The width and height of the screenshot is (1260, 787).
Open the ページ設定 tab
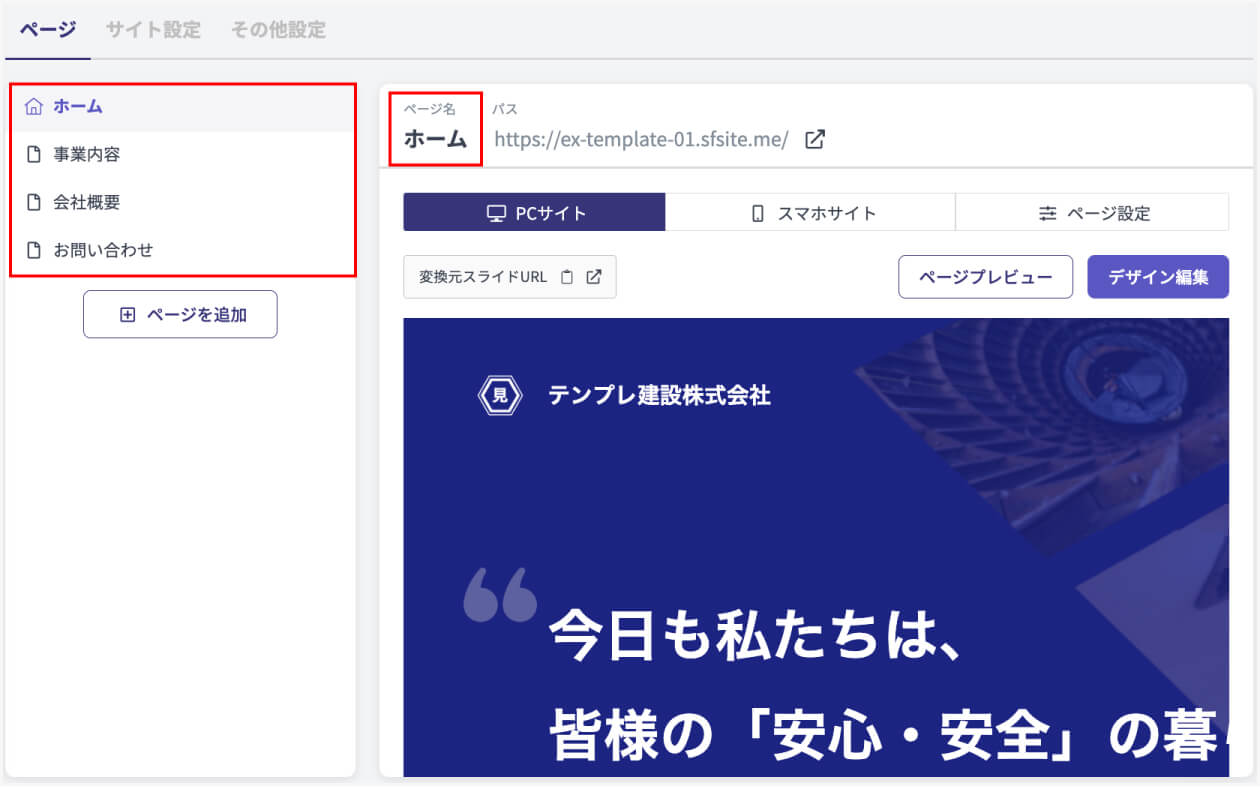[1093, 213]
